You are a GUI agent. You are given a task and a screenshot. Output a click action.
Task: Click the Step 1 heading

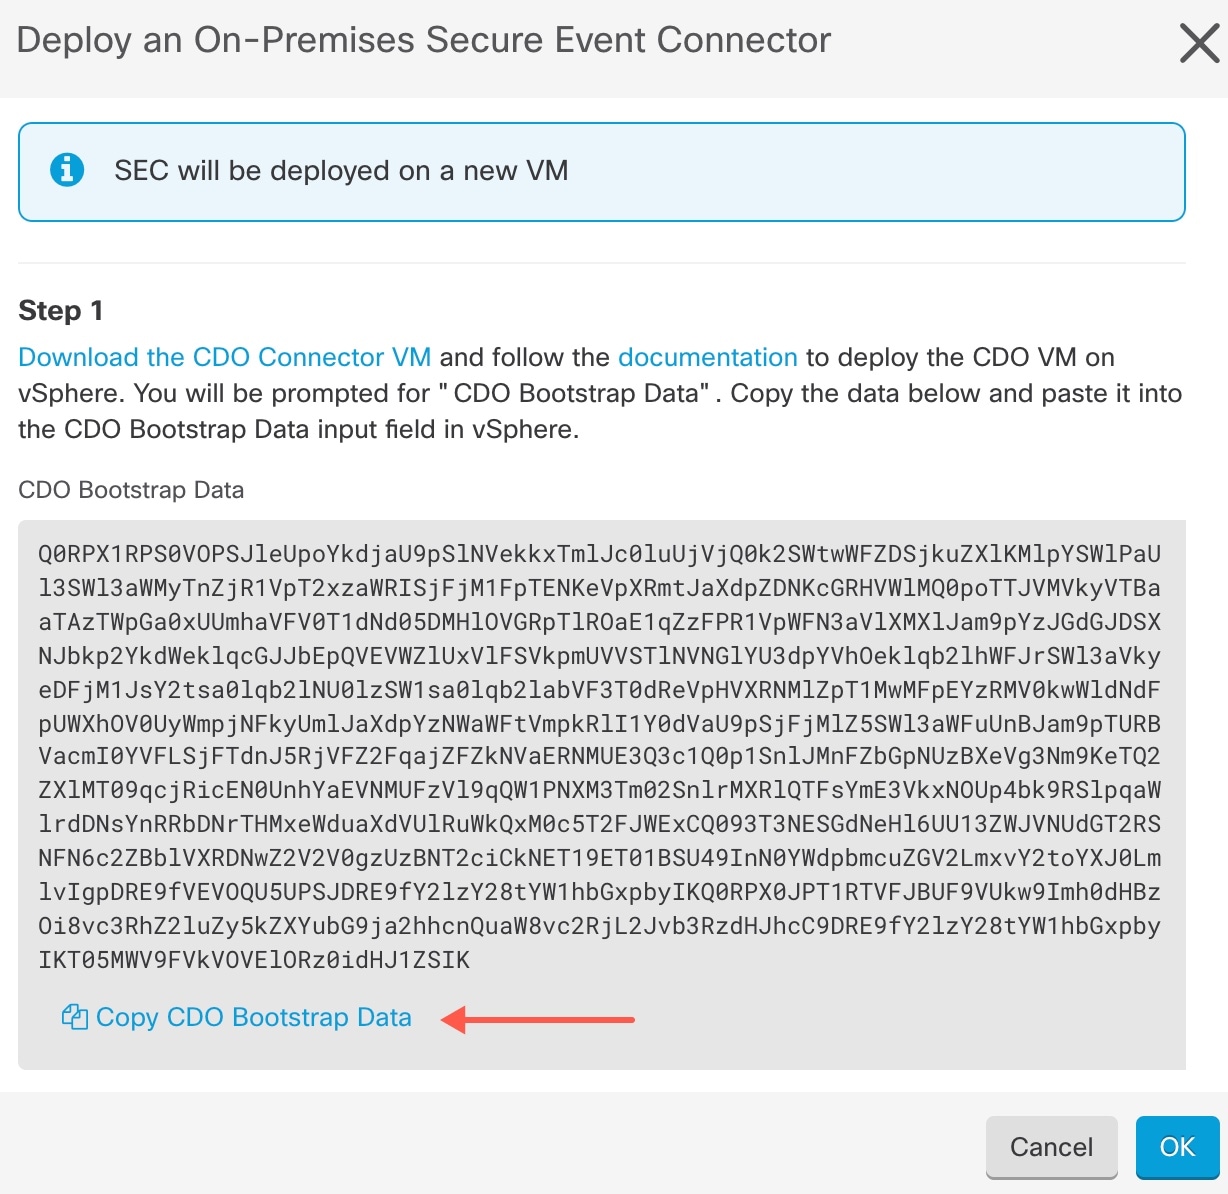(60, 310)
